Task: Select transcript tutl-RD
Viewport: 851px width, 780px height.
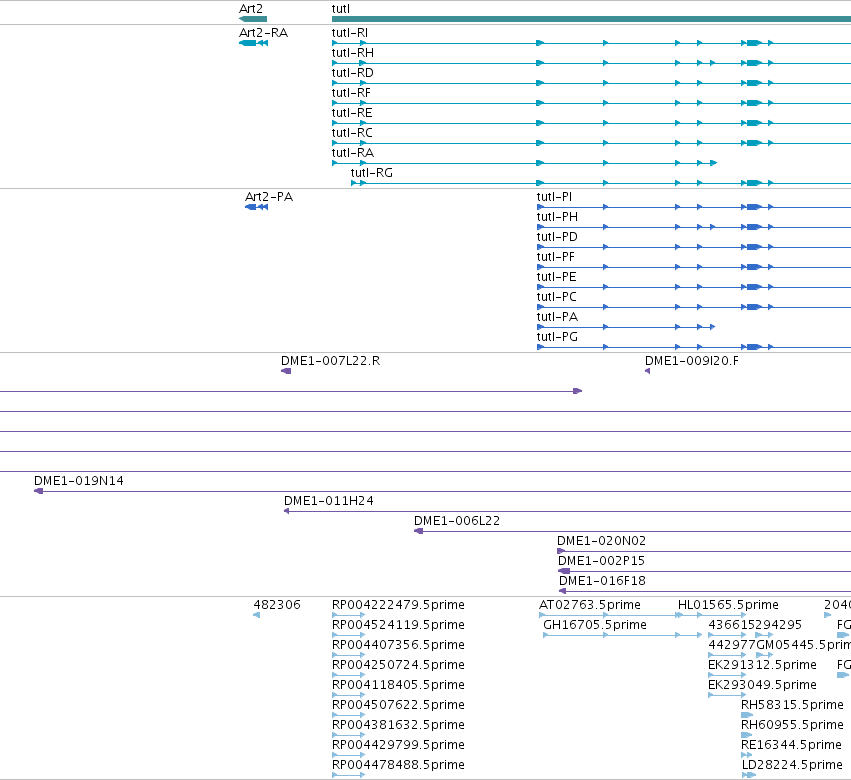Action: tap(353, 73)
